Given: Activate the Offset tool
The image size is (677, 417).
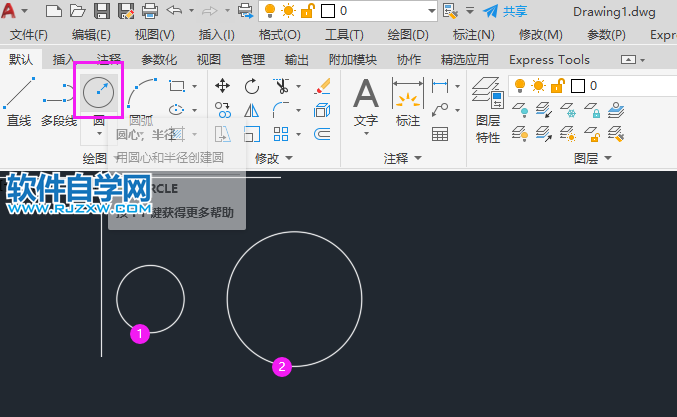Looking at the screenshot, I should coord(322,134).
